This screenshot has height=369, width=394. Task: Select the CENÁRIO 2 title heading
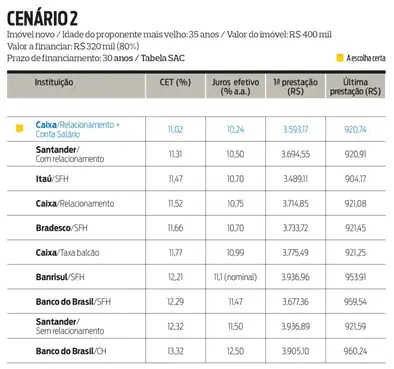[42, 18]
